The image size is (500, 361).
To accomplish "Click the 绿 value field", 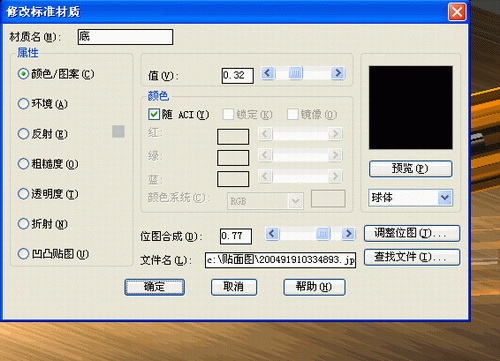I will 233,158.
